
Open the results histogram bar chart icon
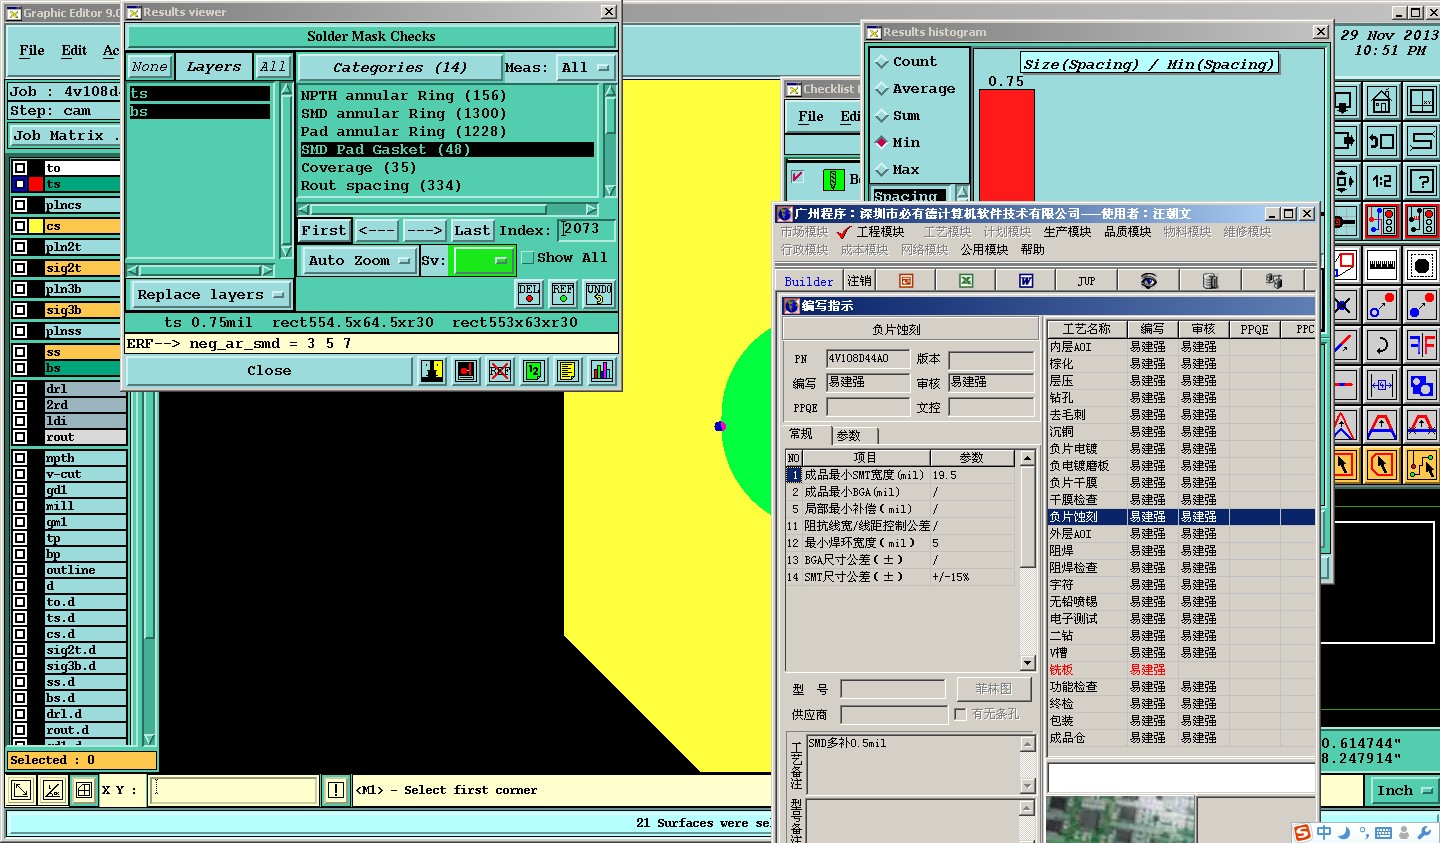pos(602,371)
